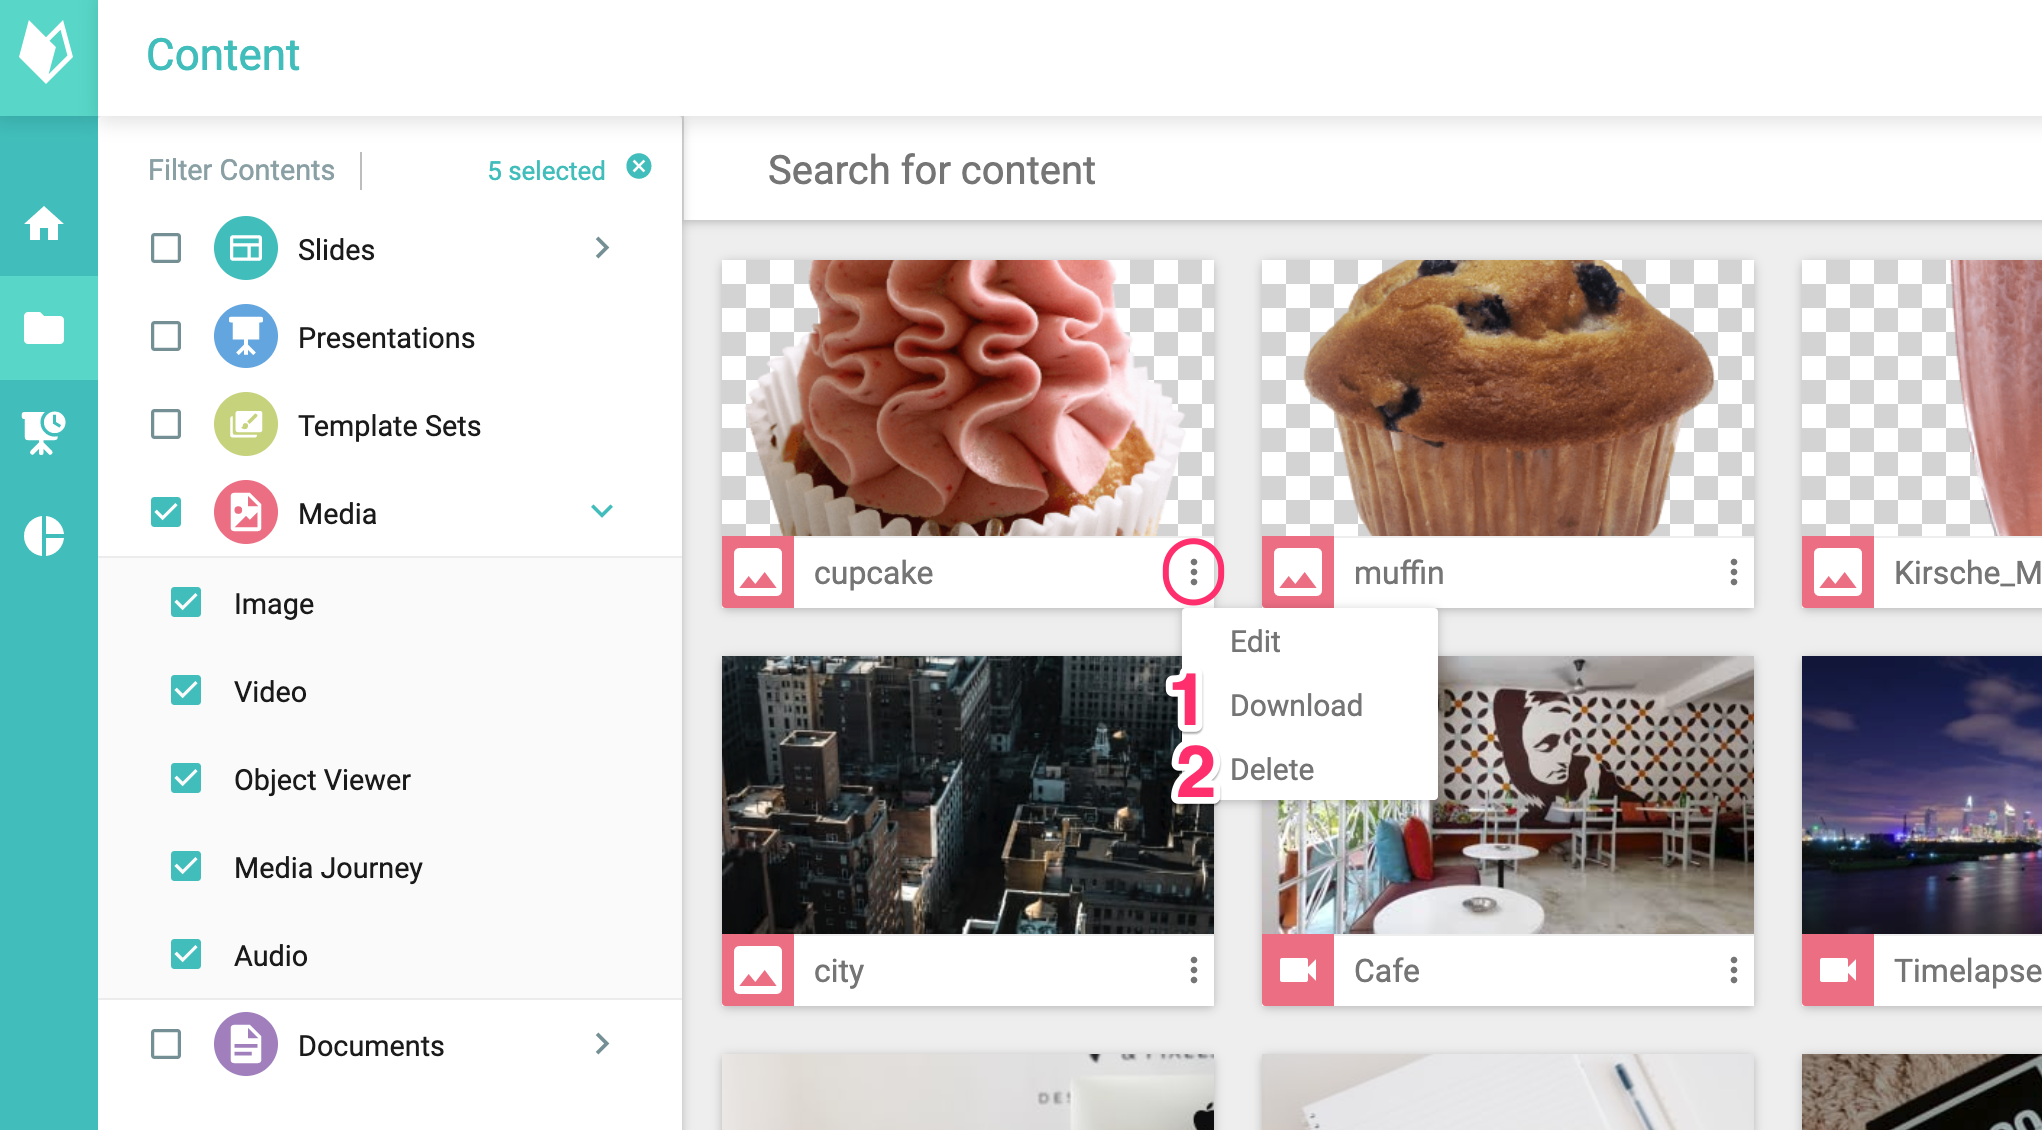Screen dimensions: 2042x1130
Task: Uncheck the Video filter checkbox
Action: 186,690
